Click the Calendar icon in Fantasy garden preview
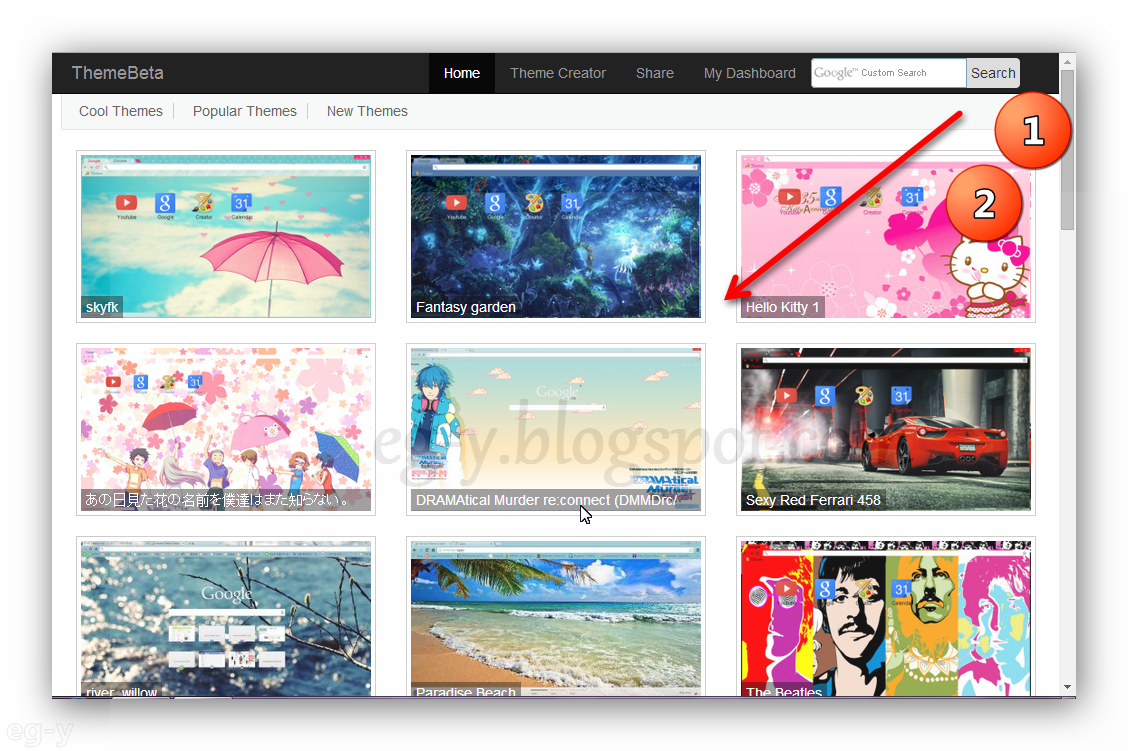The image size is (1128, 751). point(571,203)
